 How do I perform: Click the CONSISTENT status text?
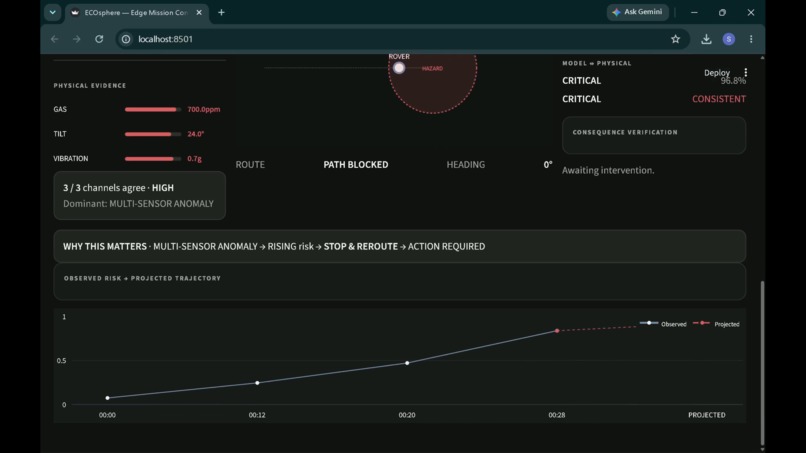(x=719, y=99)
